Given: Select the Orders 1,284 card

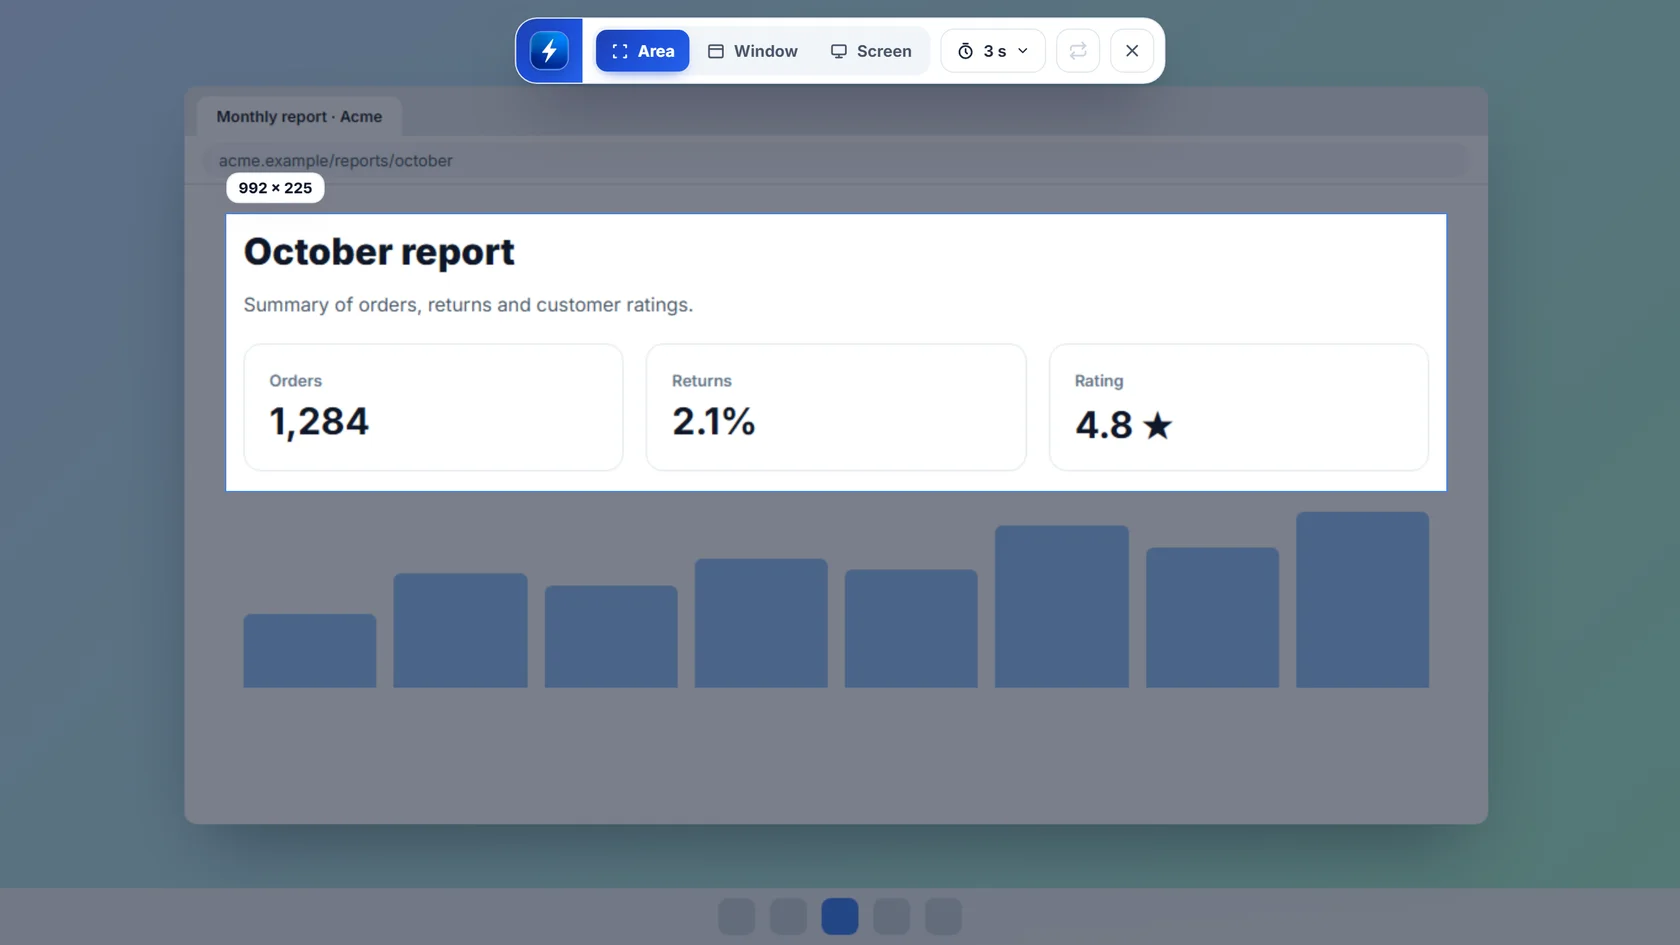Looking at the screenshot, I should click(x=433, y=407).
